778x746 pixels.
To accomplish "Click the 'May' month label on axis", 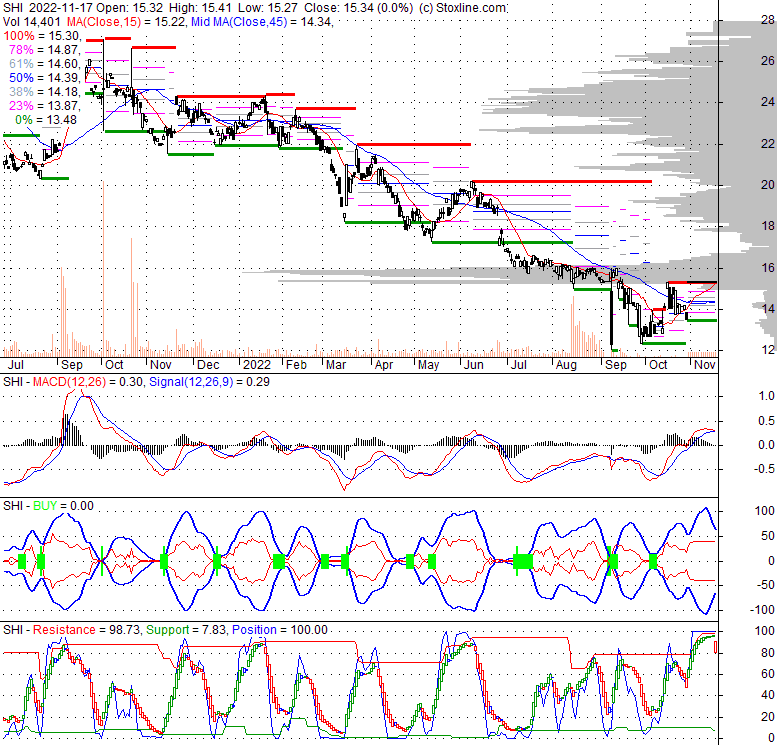I will (x=428, y=365).
